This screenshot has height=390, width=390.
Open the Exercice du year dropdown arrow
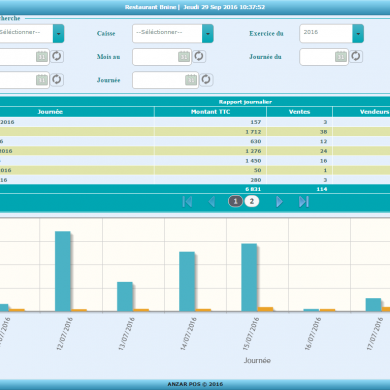click(x=358, y=34)
